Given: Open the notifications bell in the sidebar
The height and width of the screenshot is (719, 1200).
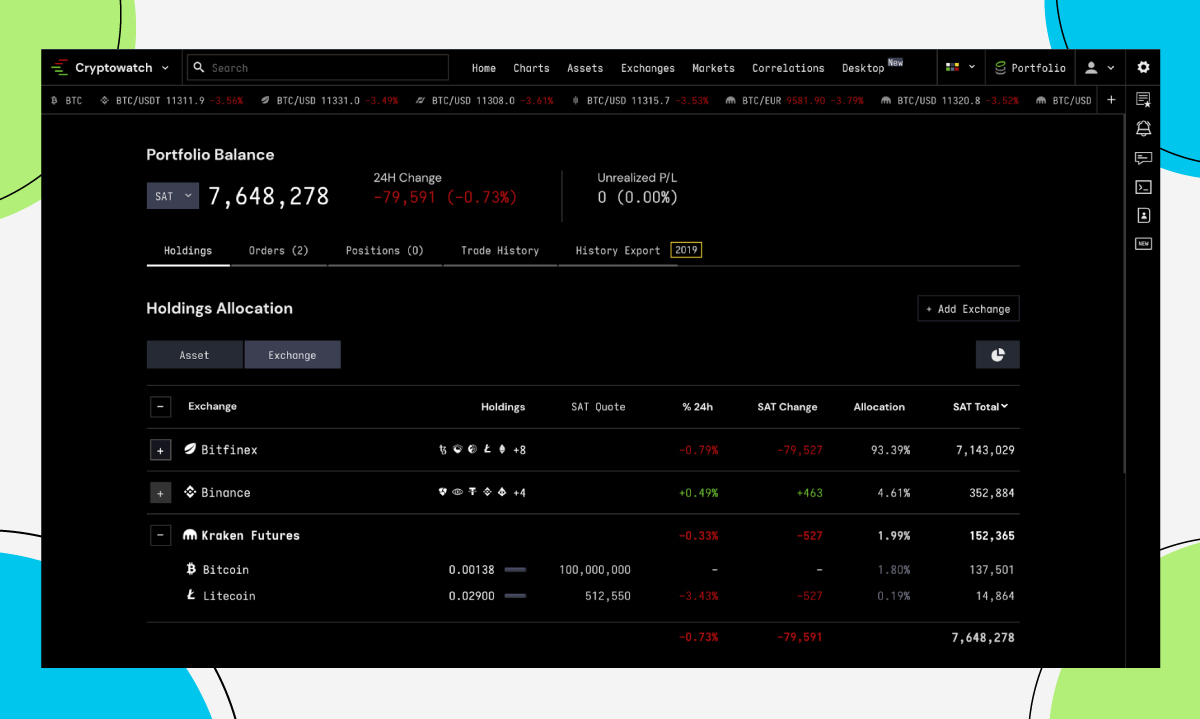Looking at the screenshot, I should 1143,128.
